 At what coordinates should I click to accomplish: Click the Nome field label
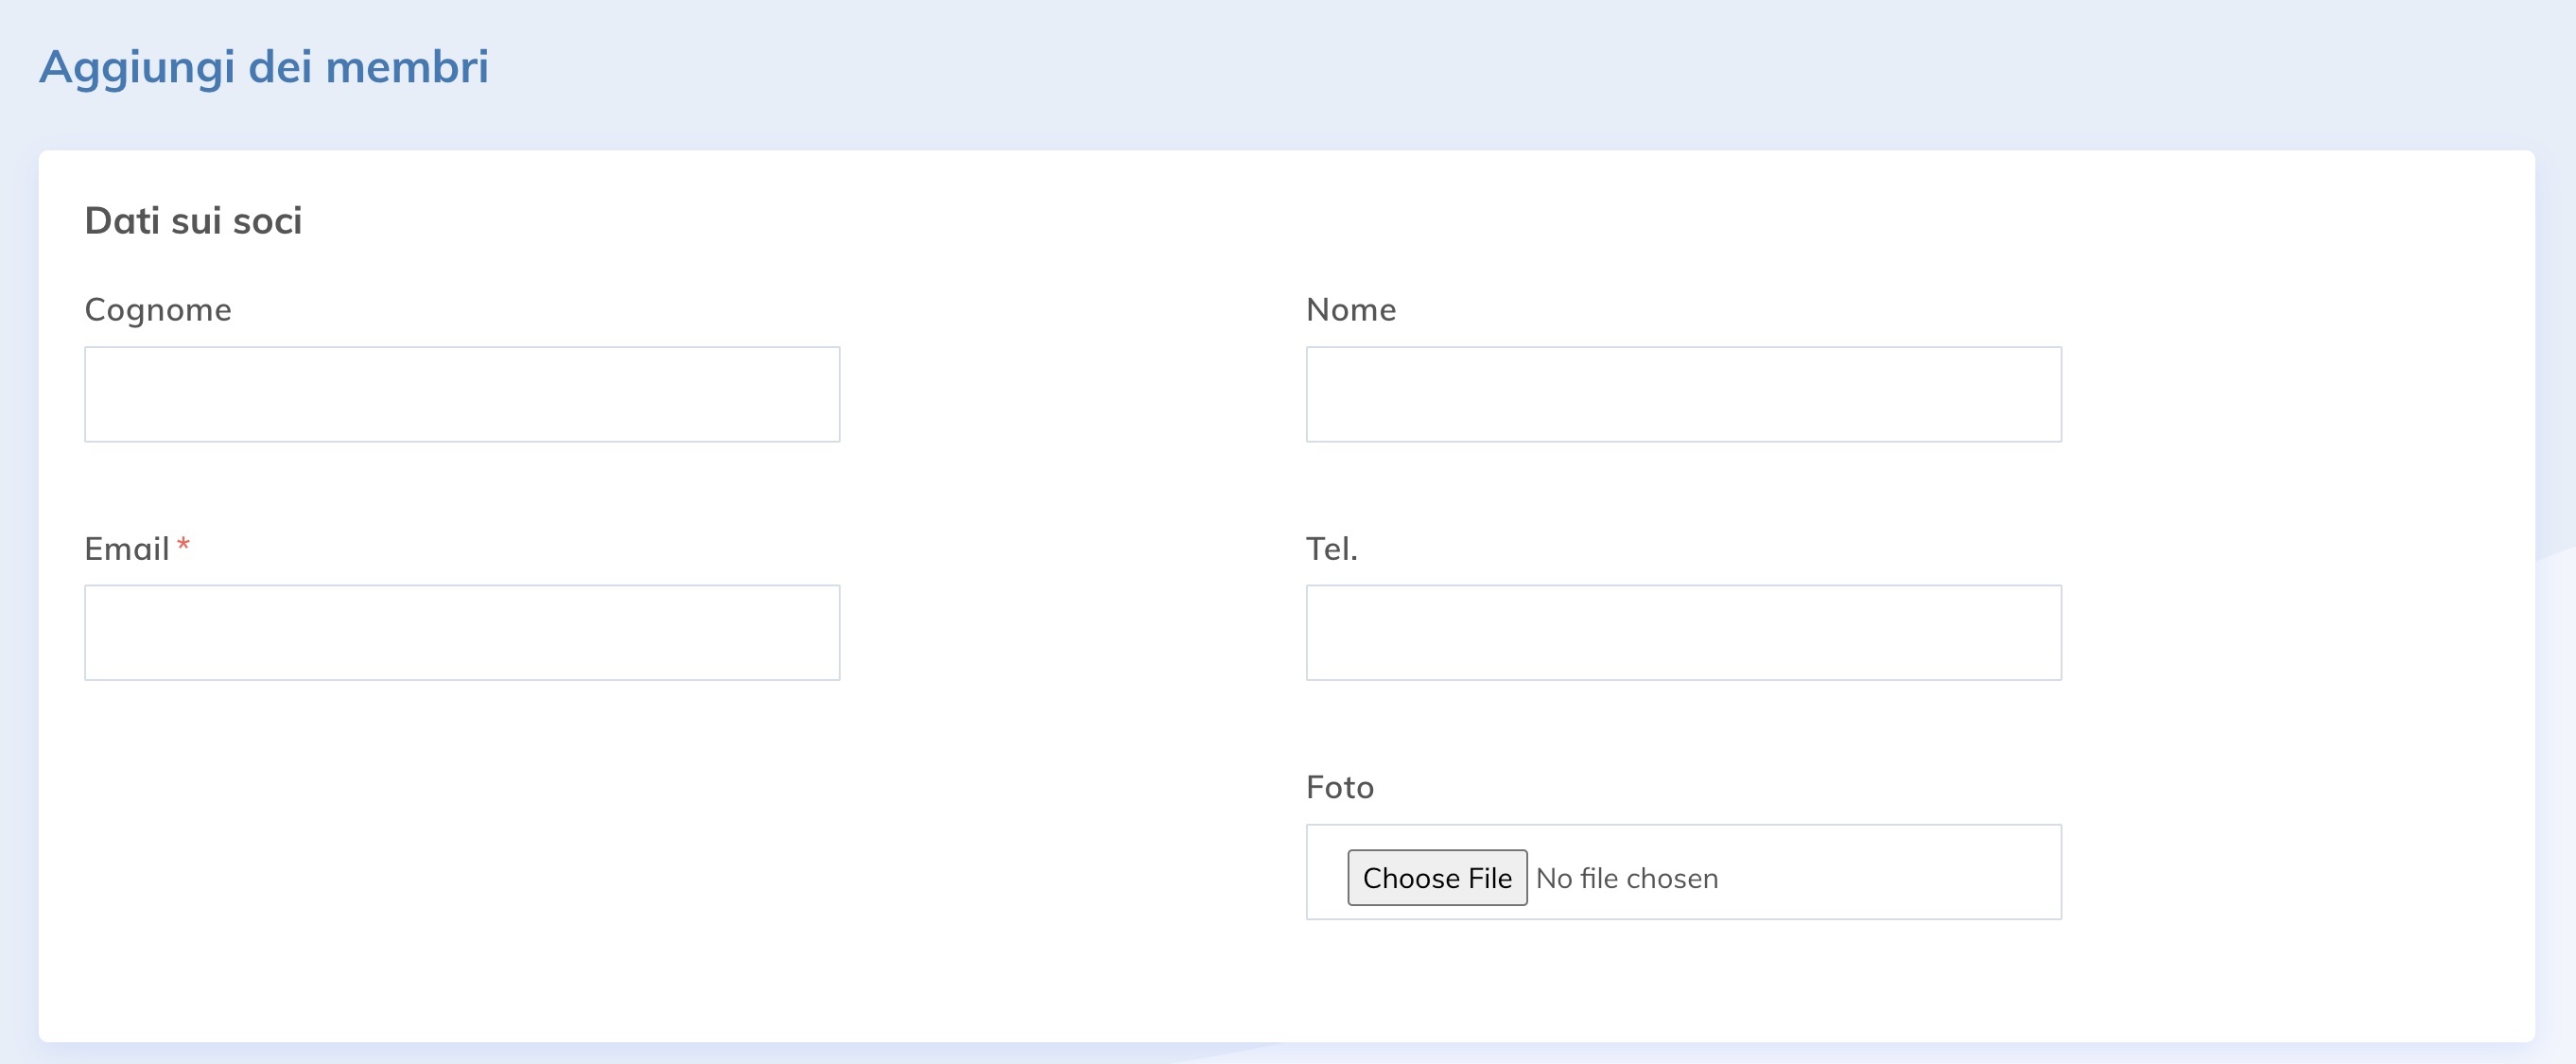(1350, 310)
